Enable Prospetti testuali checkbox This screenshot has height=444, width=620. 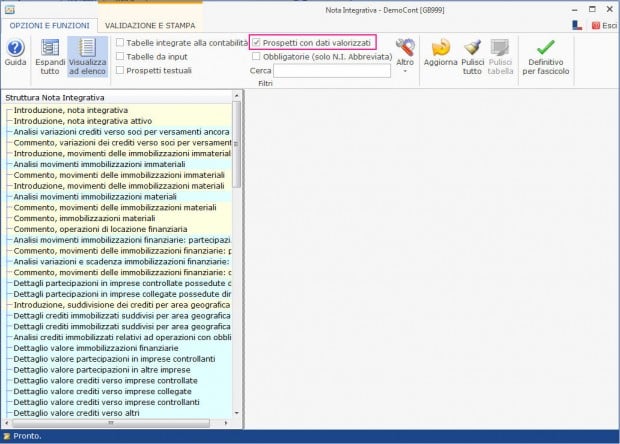coord(120,70)
